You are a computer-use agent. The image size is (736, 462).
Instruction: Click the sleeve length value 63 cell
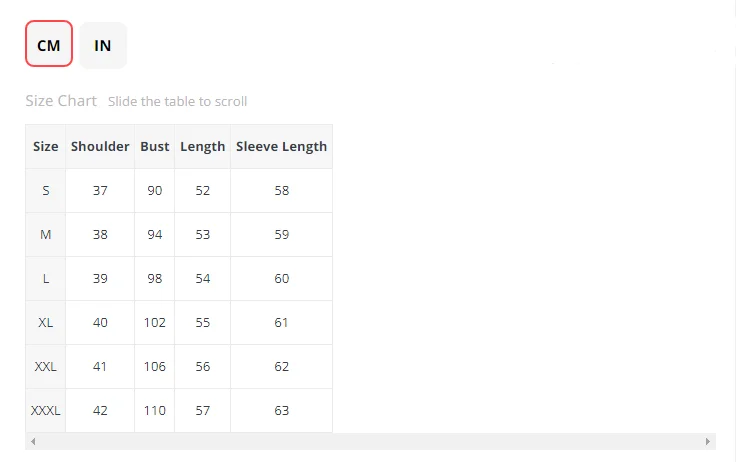point(281,411)
